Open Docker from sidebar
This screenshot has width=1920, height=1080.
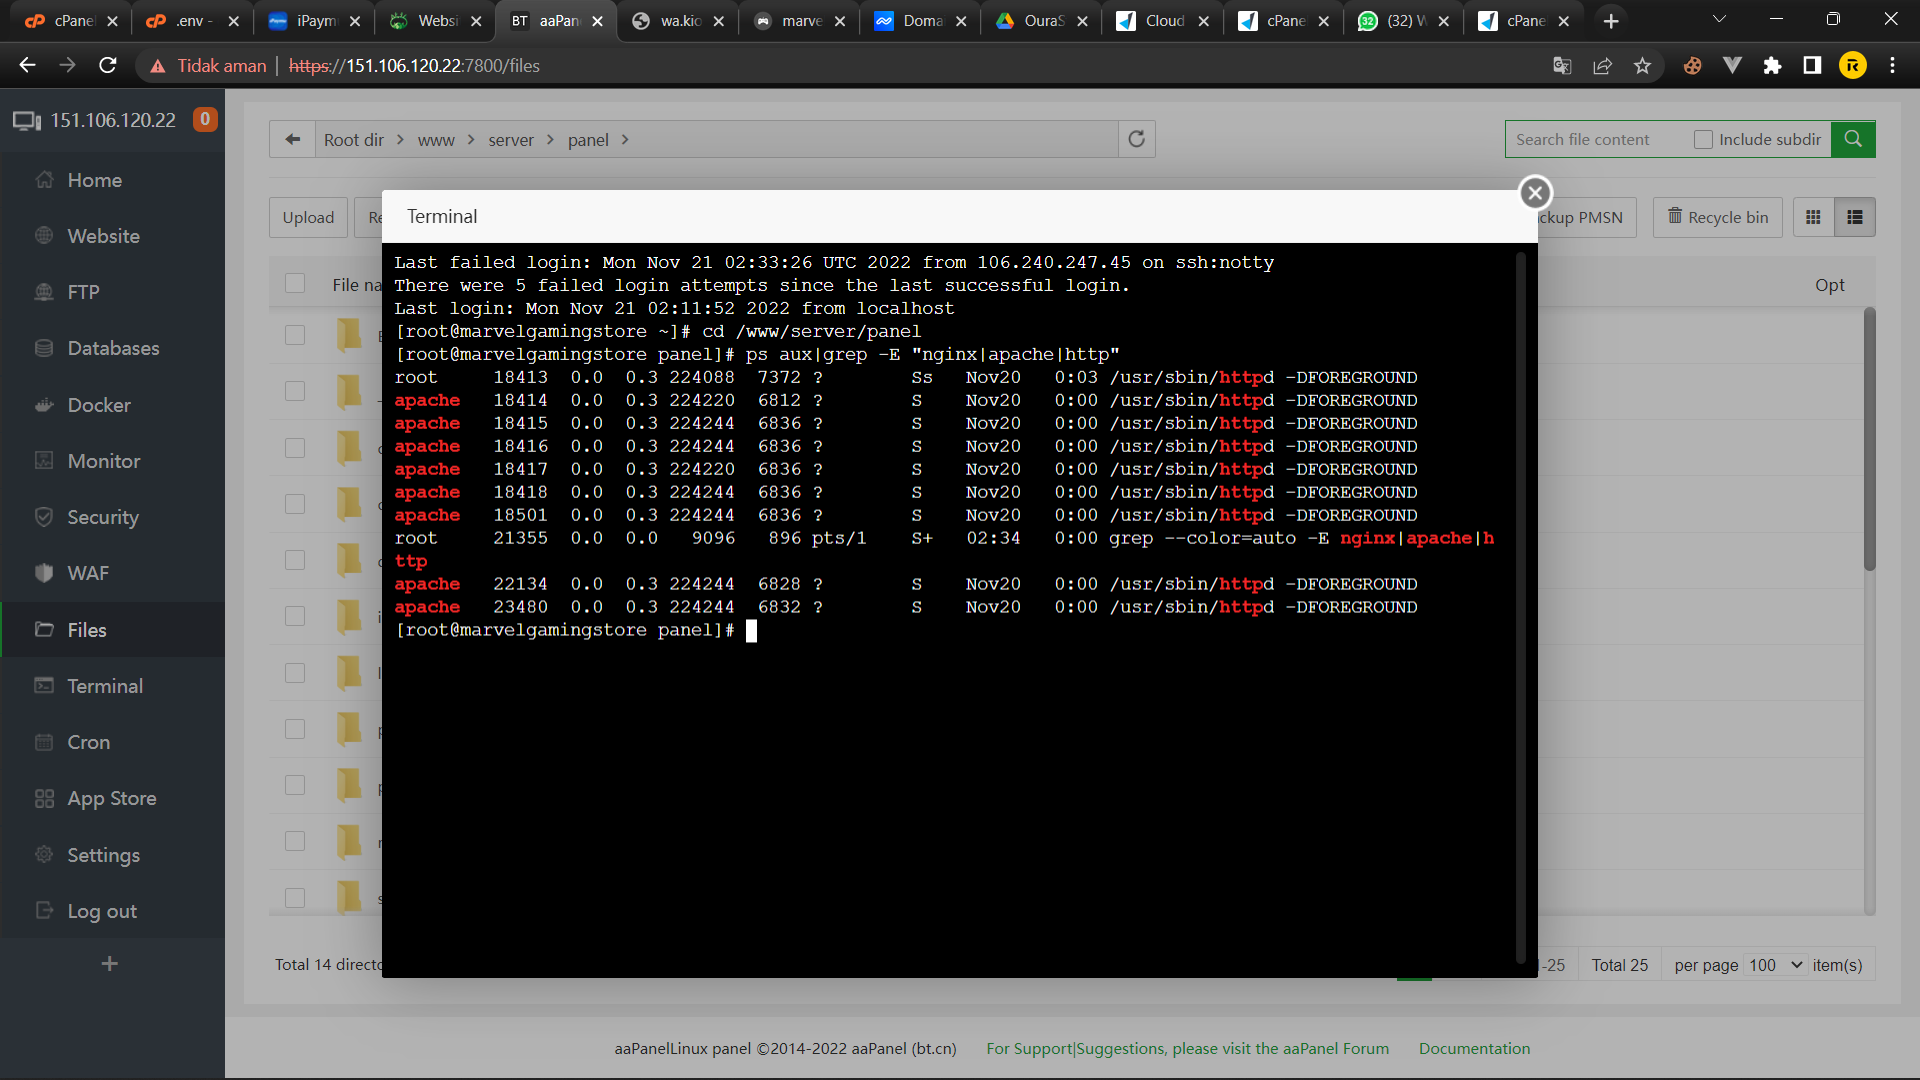[99, 405]
